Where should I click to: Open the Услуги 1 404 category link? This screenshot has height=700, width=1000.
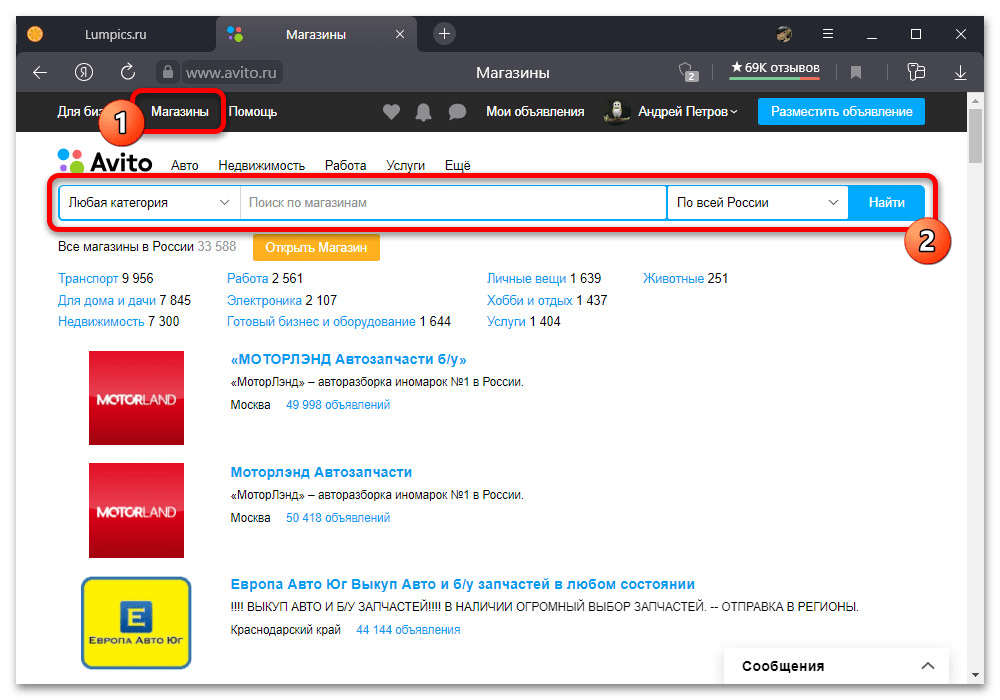(x=506, y=321)
